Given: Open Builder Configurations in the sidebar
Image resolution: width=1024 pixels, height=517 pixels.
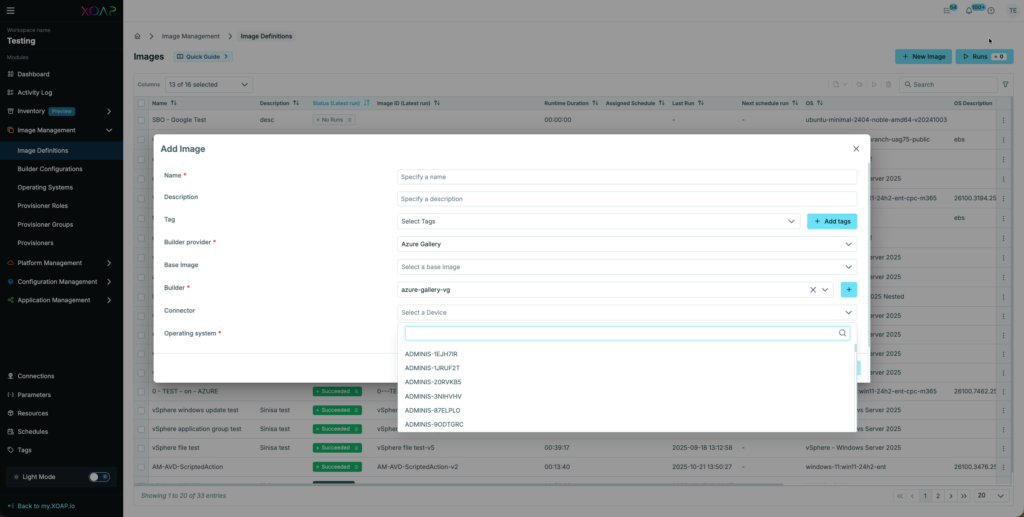Looking at the screenshot, I should click(50, 169).
